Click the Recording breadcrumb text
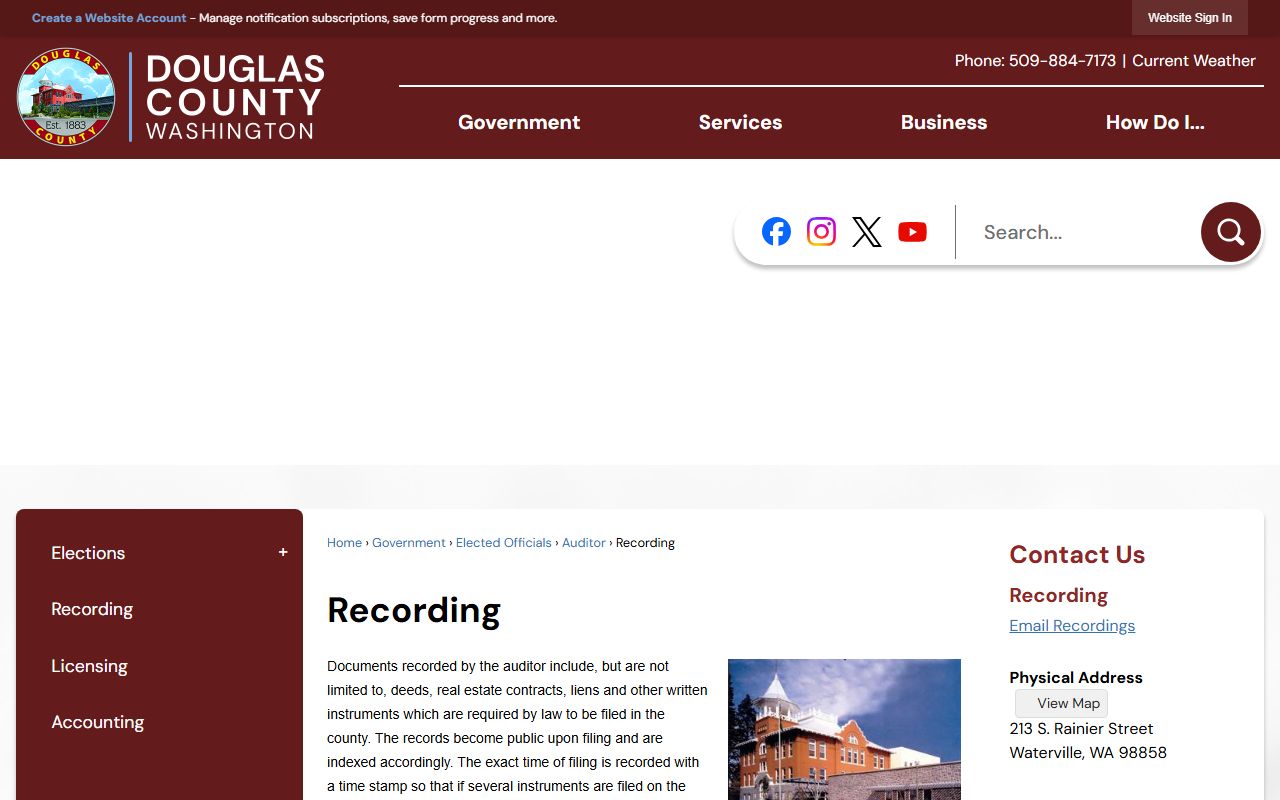Screen dimensions: 1280x800 [x=645, y=543]
